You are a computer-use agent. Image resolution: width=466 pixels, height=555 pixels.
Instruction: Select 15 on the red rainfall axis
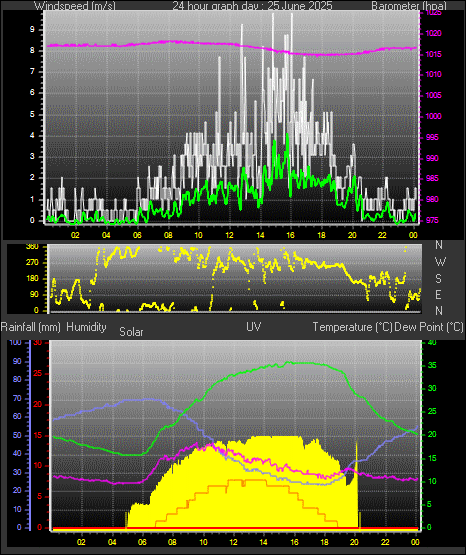(x=37, y=436)
